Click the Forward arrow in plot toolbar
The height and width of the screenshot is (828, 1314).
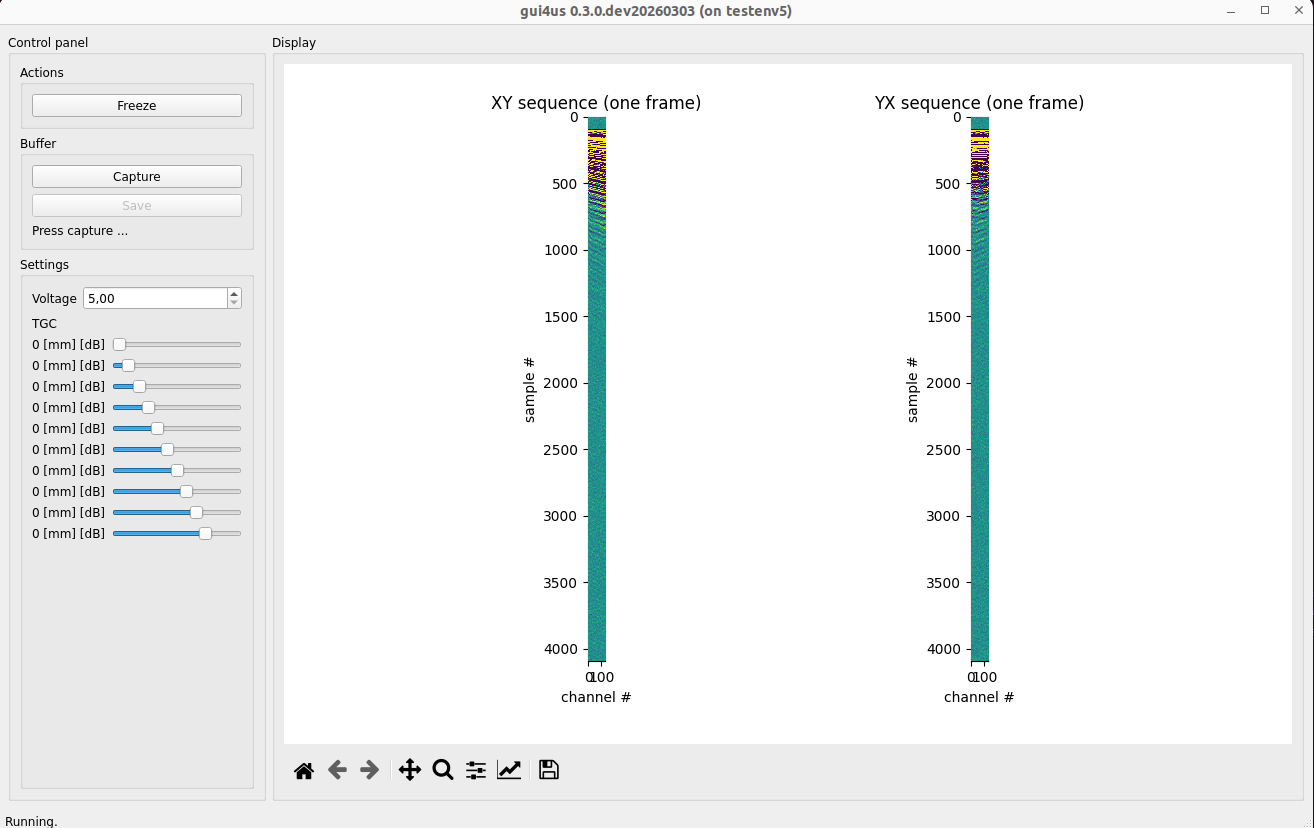369,770
